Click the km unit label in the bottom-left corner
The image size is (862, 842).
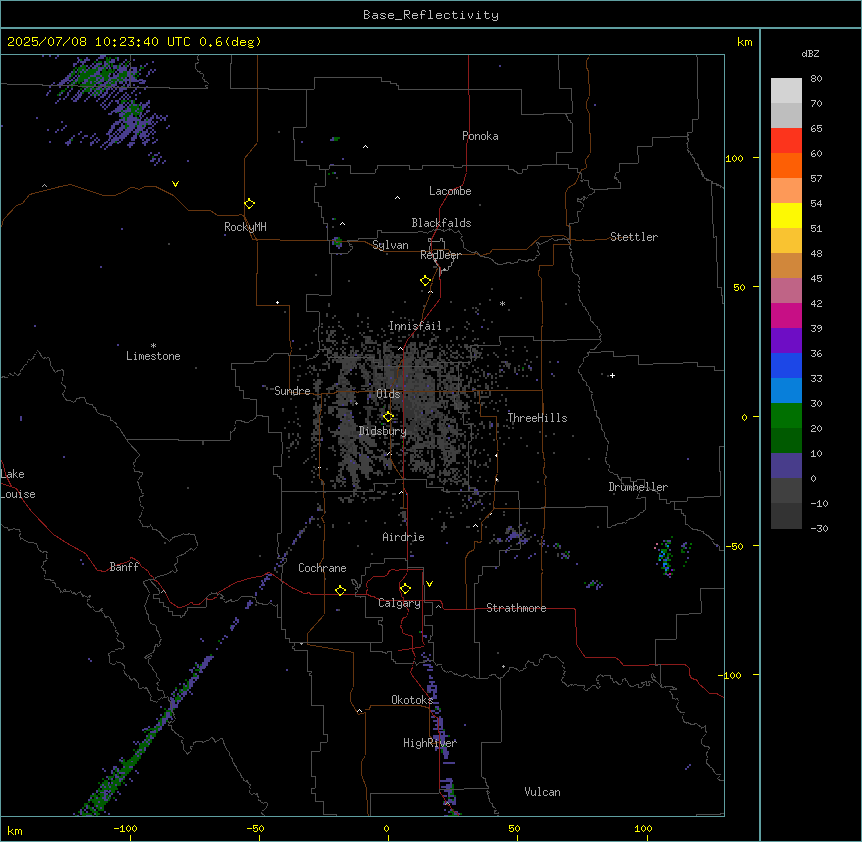[x=15, y=831]
